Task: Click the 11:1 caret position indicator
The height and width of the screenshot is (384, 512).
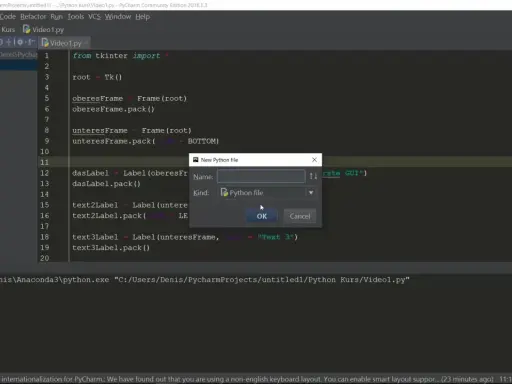Action: coord(505,379)
